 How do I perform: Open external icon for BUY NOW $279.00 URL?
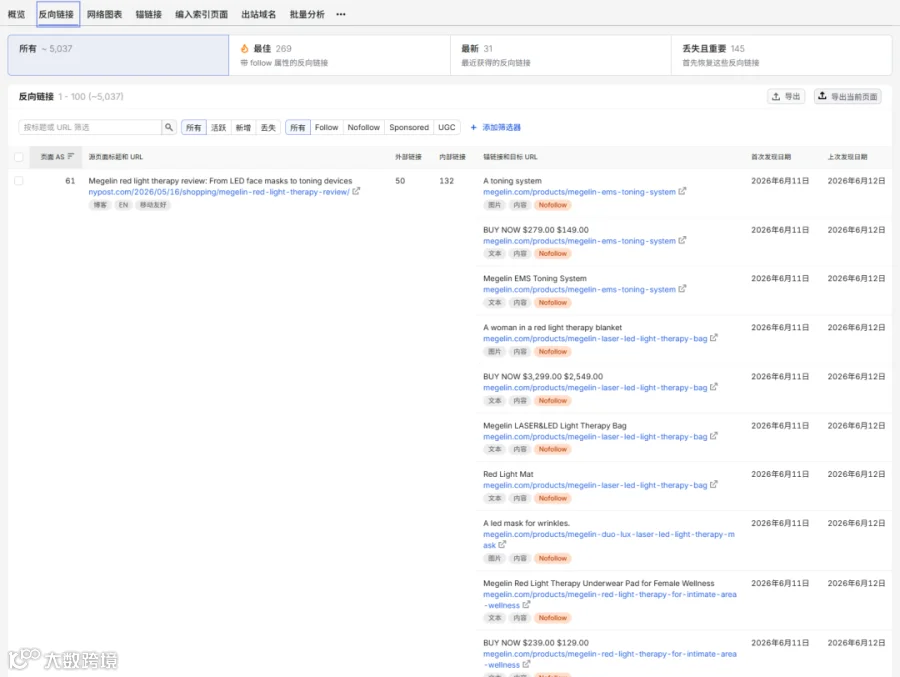tap(682, 241)
